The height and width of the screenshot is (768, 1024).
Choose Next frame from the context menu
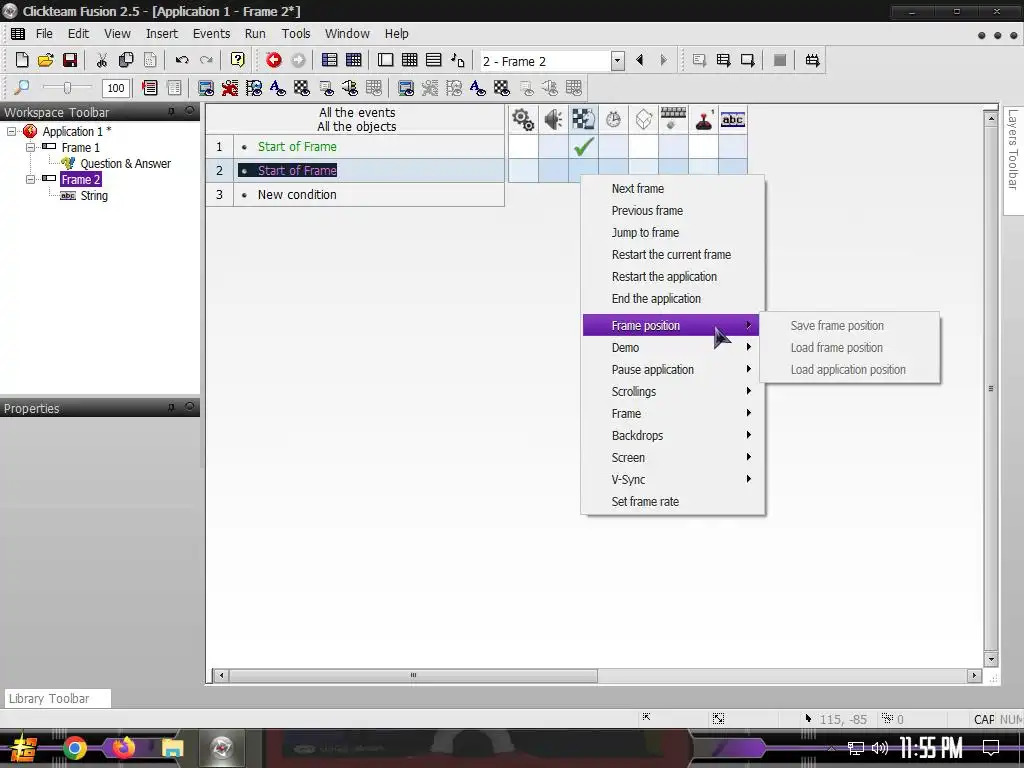point(673,189)
